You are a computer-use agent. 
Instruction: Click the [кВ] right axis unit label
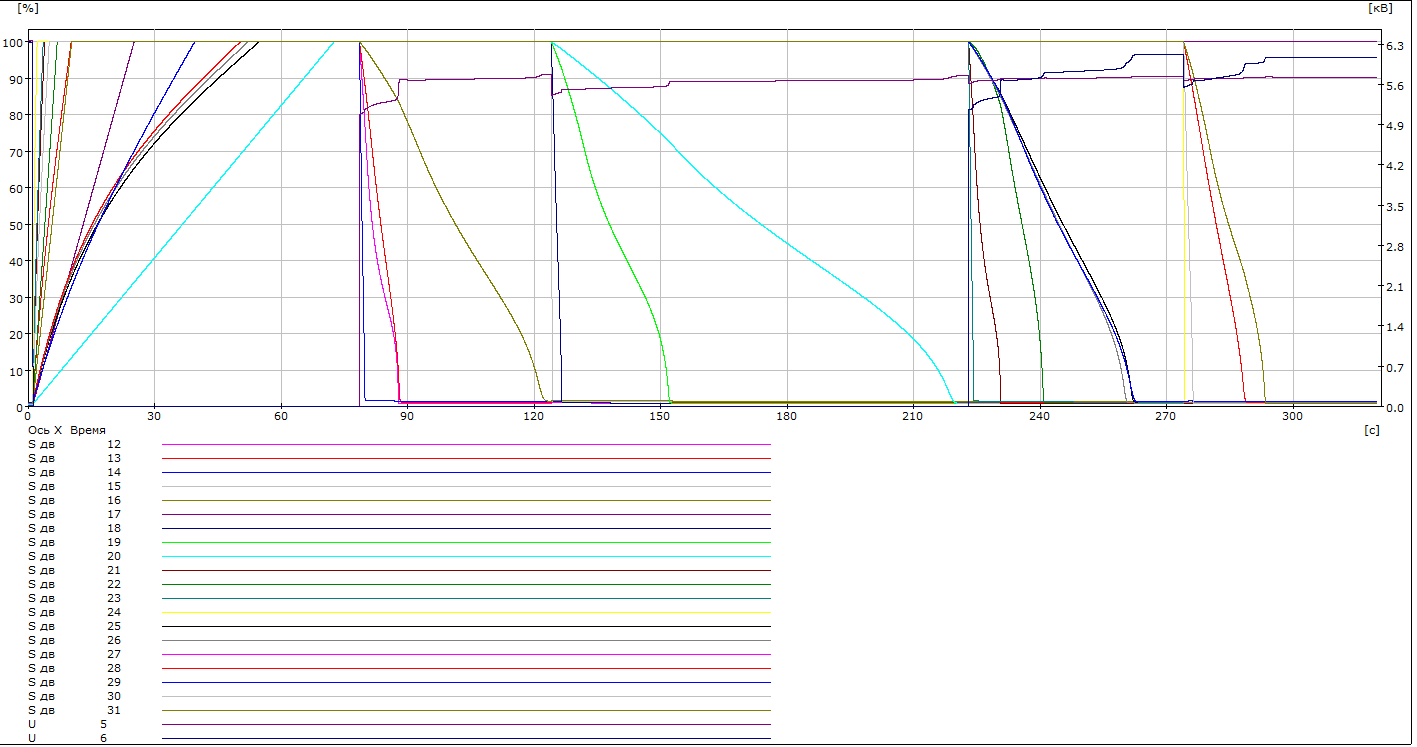[1378, 7]
